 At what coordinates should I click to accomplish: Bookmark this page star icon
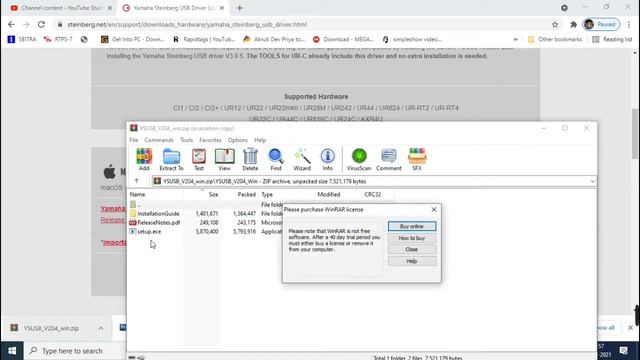(555, 24)
